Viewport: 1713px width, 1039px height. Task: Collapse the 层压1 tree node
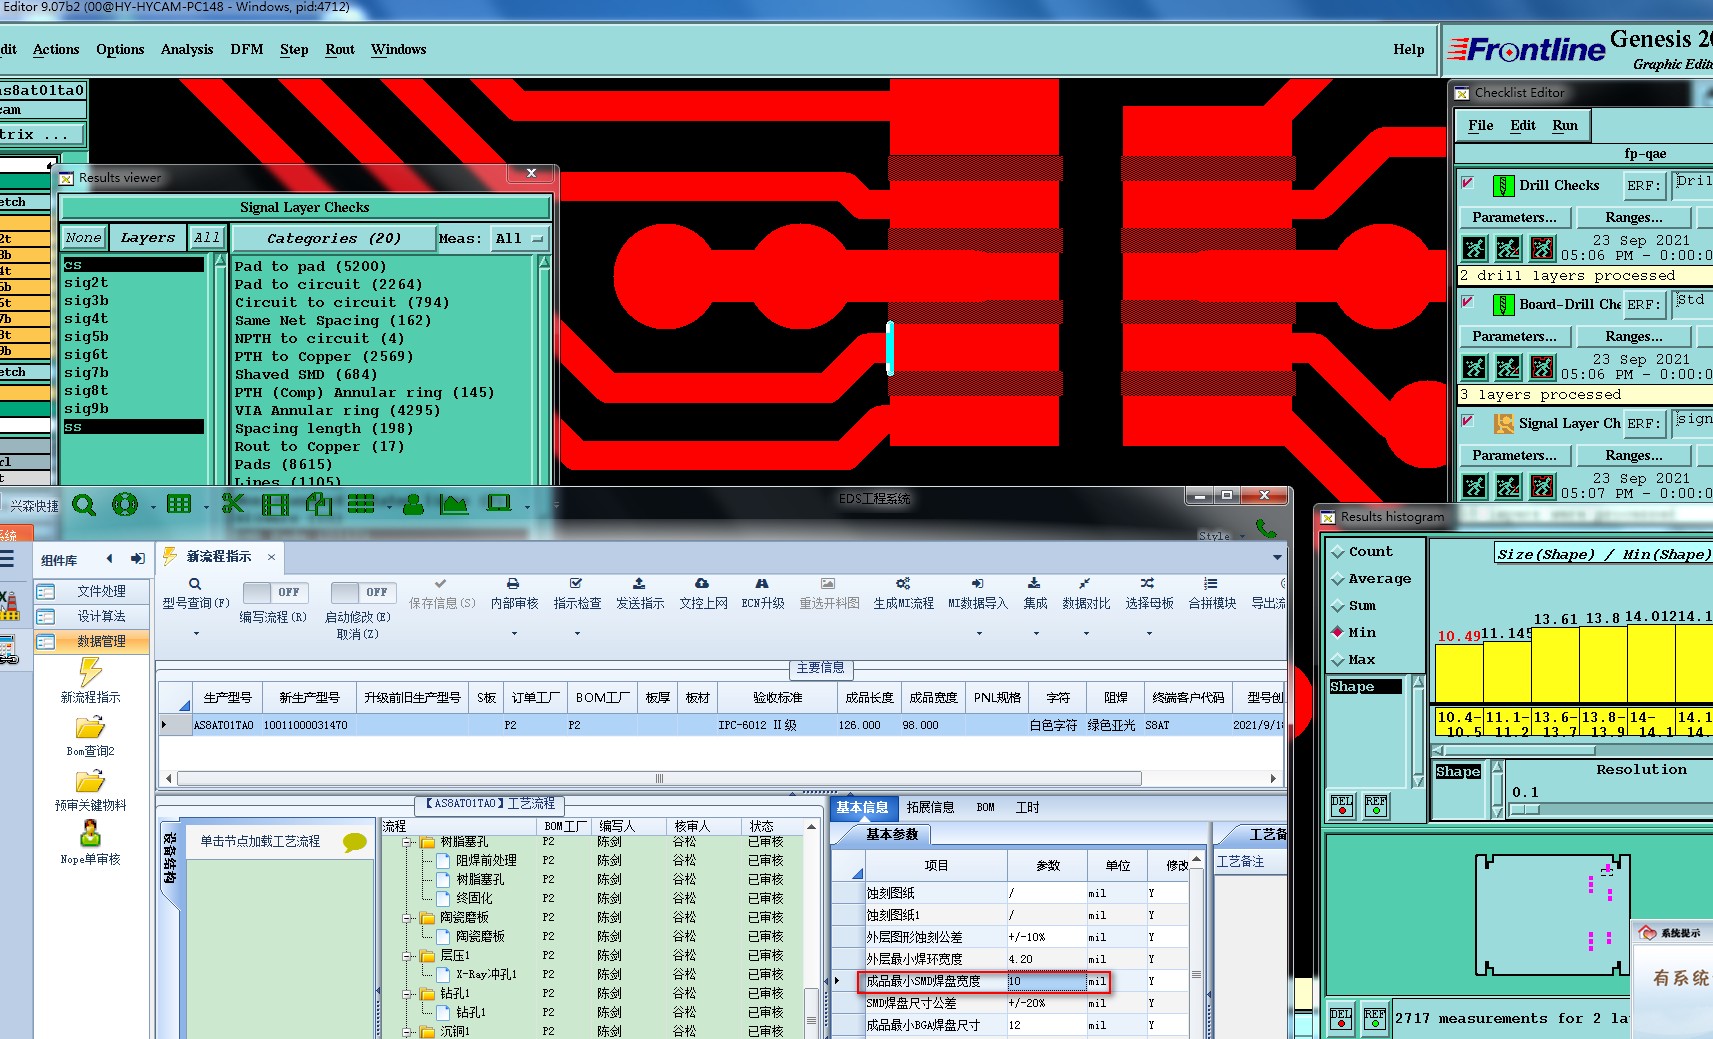pyautogui.click(x=408, y=956)
